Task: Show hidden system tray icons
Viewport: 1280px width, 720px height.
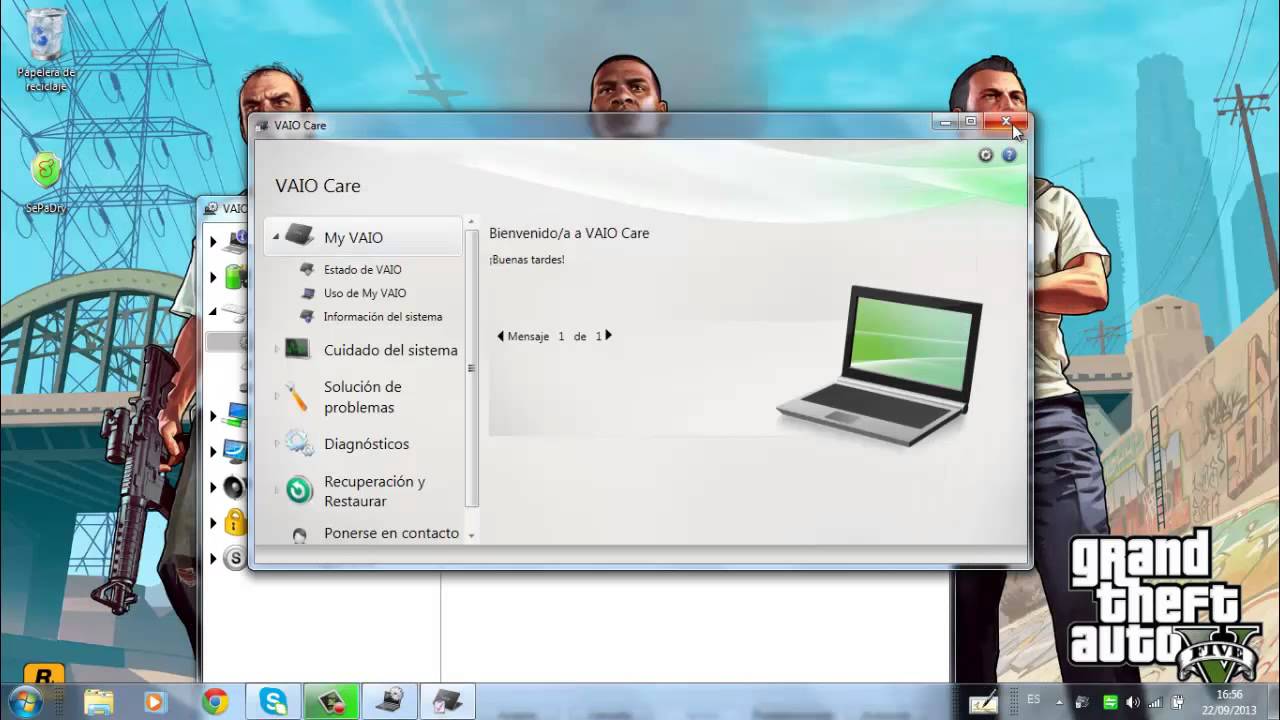Action: [x=1059, y=702]
